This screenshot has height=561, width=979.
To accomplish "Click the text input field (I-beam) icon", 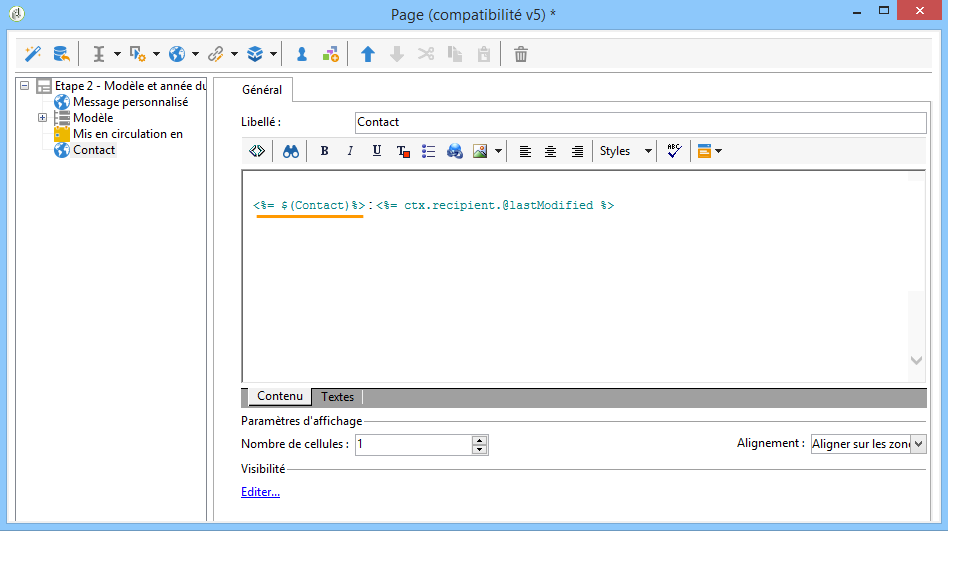I will point(99,54).
